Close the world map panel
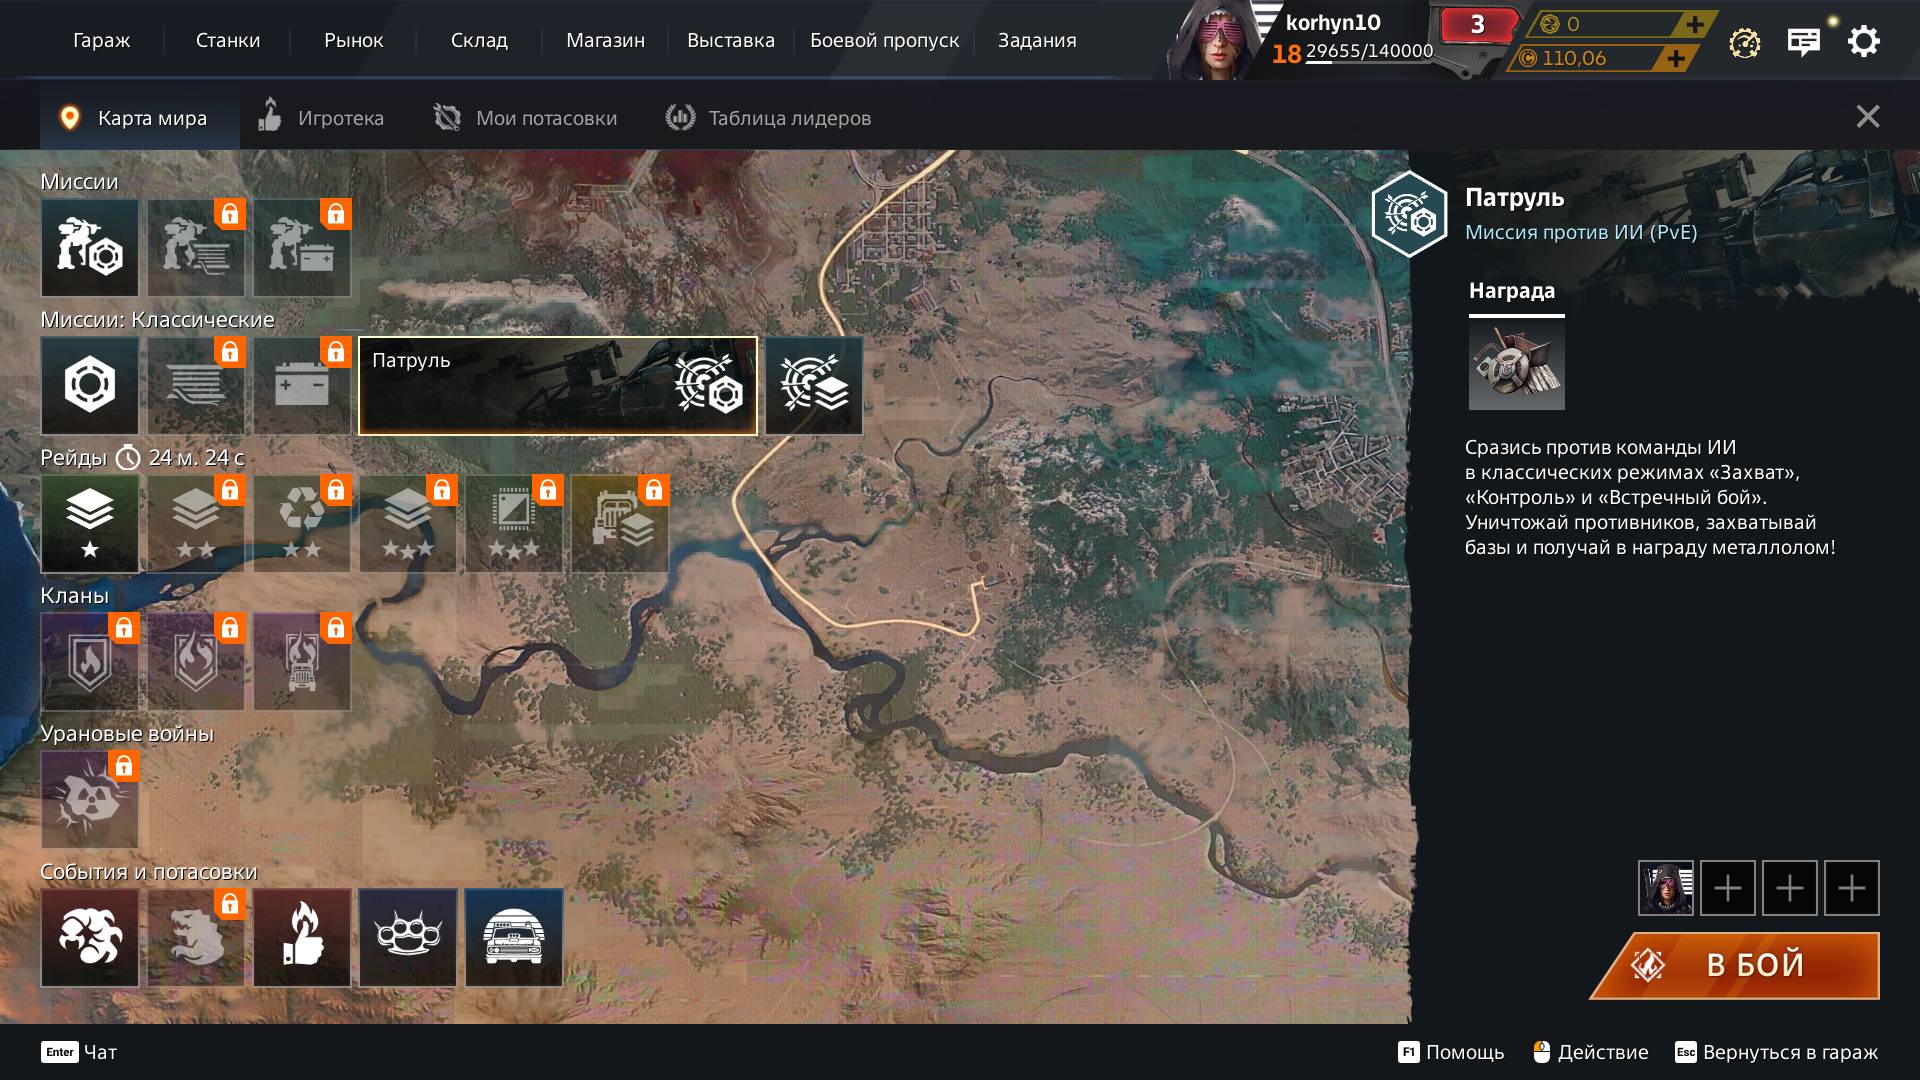The width and height of the screenshot is (1920, 1080). tap(1867, 117)
